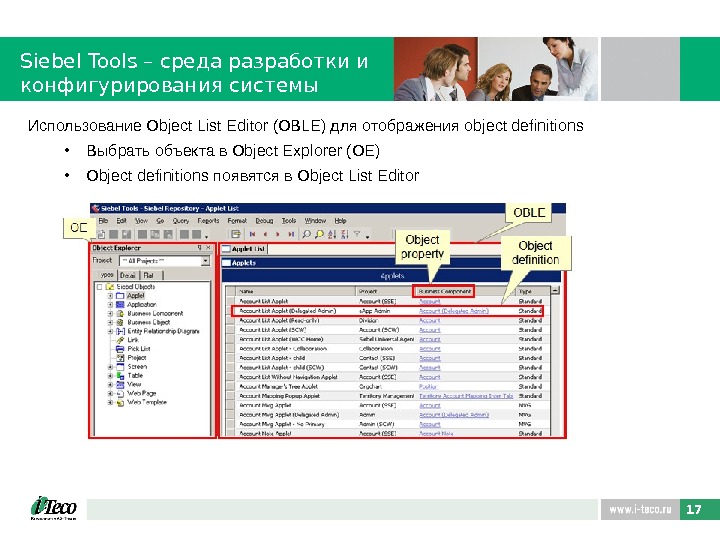Click the New Query magnifier icon
The height and width of the screenshot is (540, 720).
306,234
